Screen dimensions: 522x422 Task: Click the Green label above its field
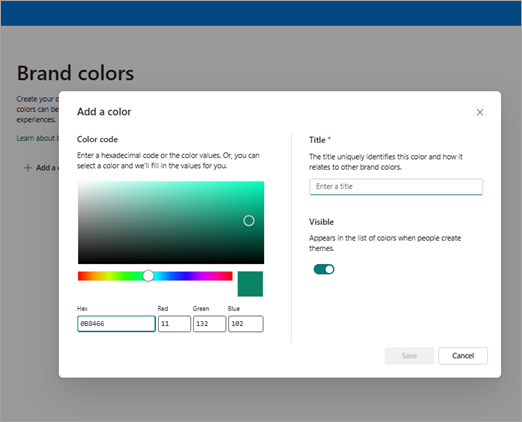coord(201,309)
